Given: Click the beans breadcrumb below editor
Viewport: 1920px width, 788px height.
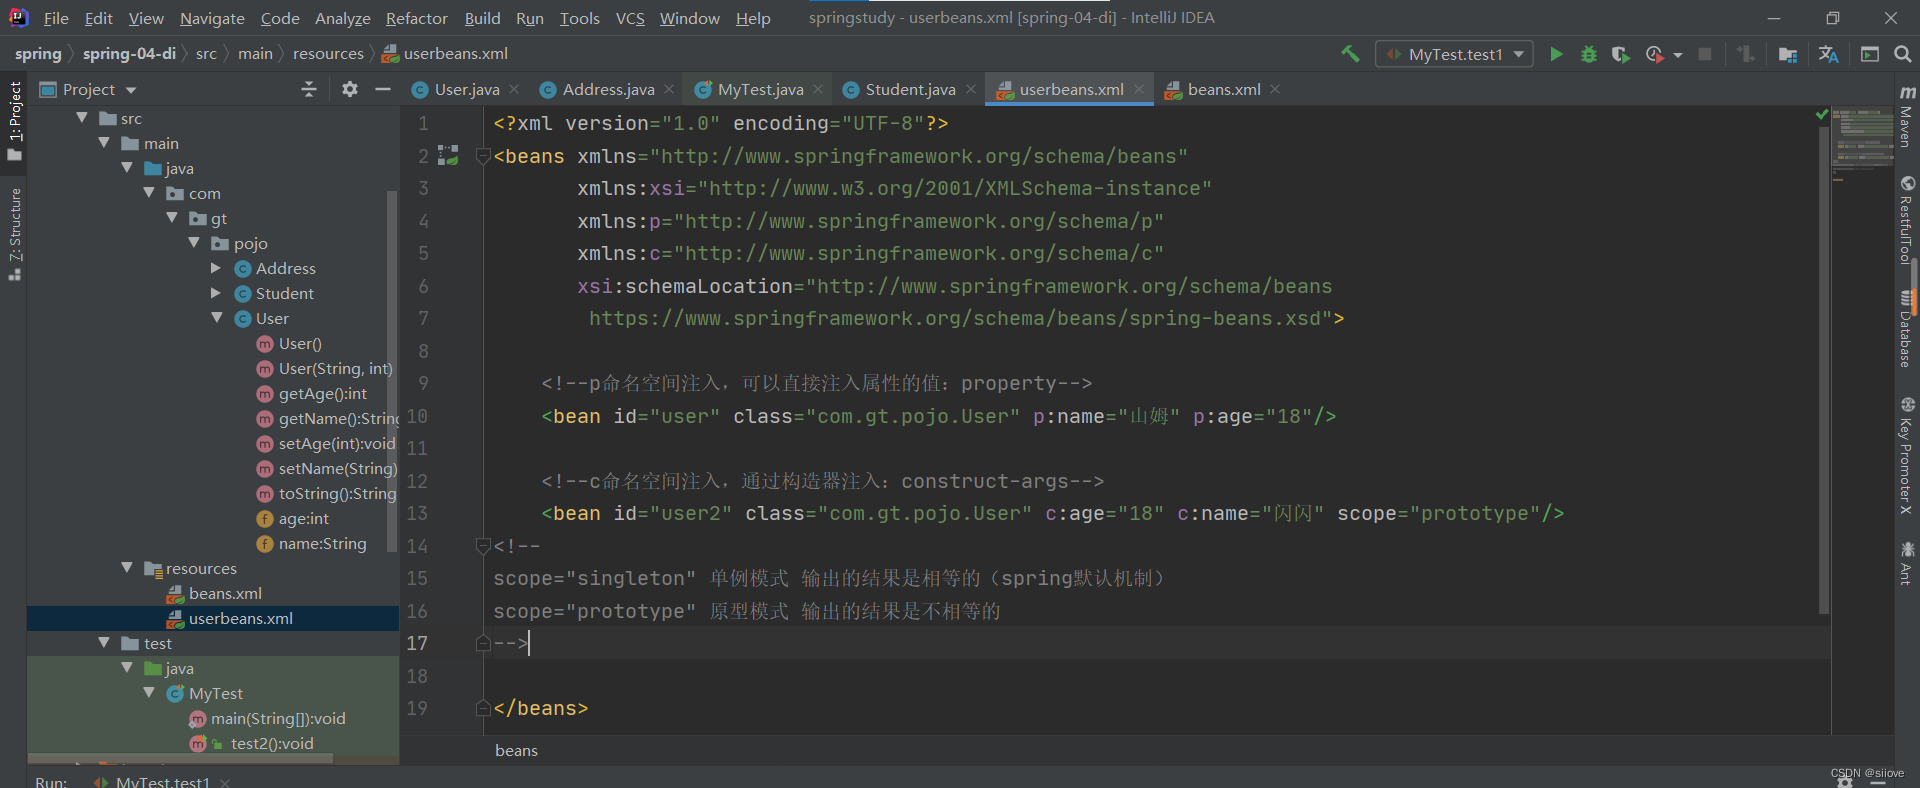Looking at the screenshot, I should click(x=516, y=751).
